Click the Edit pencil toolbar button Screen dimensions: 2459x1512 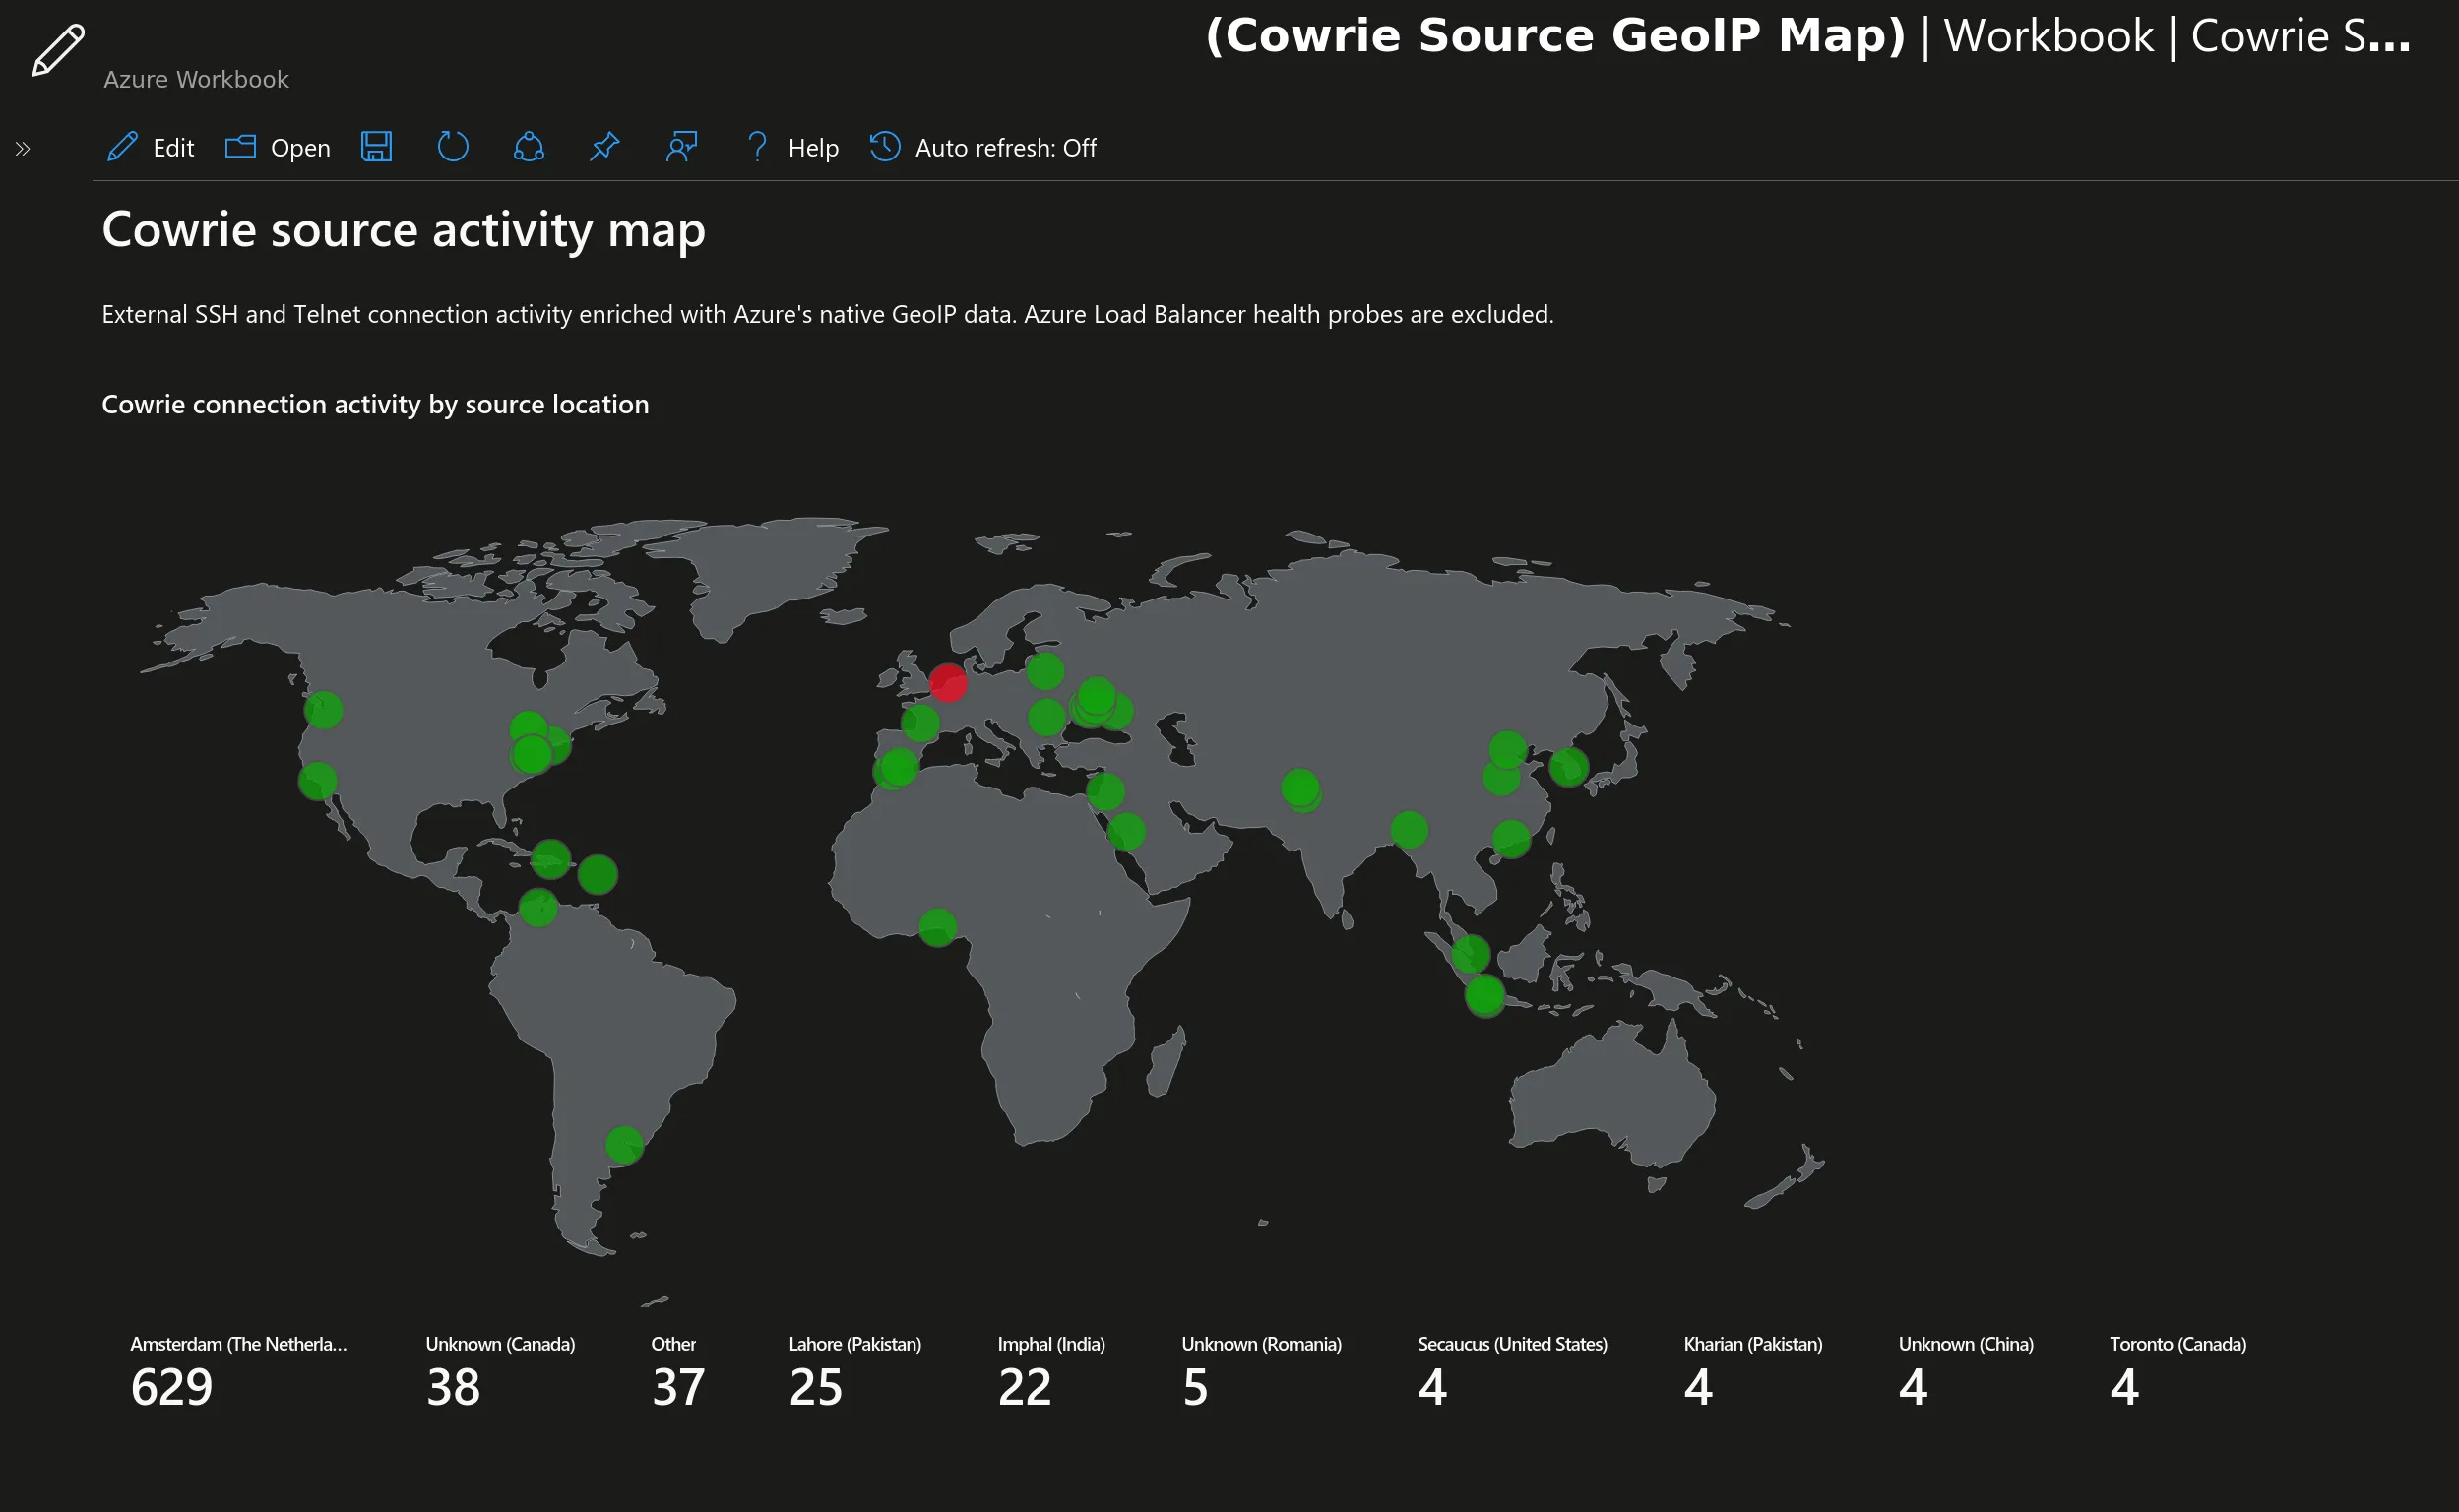(150, 148)
